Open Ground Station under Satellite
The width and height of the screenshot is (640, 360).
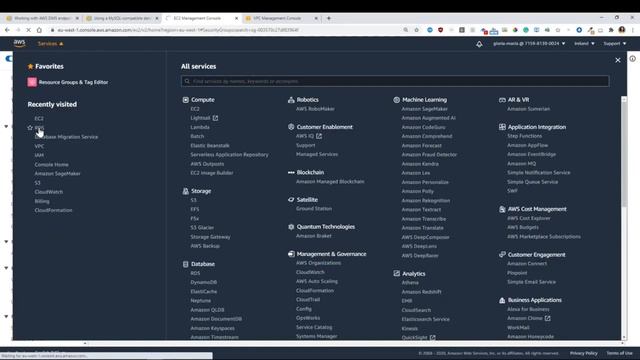point(313,209)
